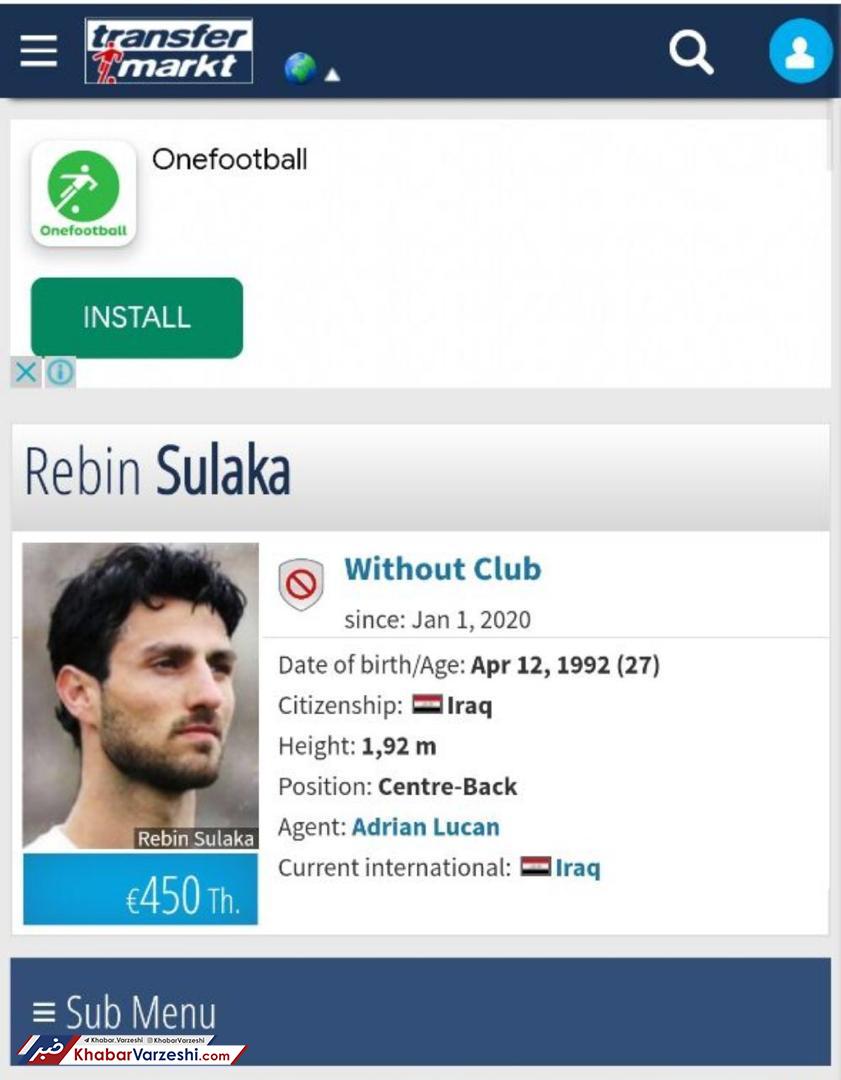Click the €450 Th. market value box

pyautogui.click(x=141, y=889)
